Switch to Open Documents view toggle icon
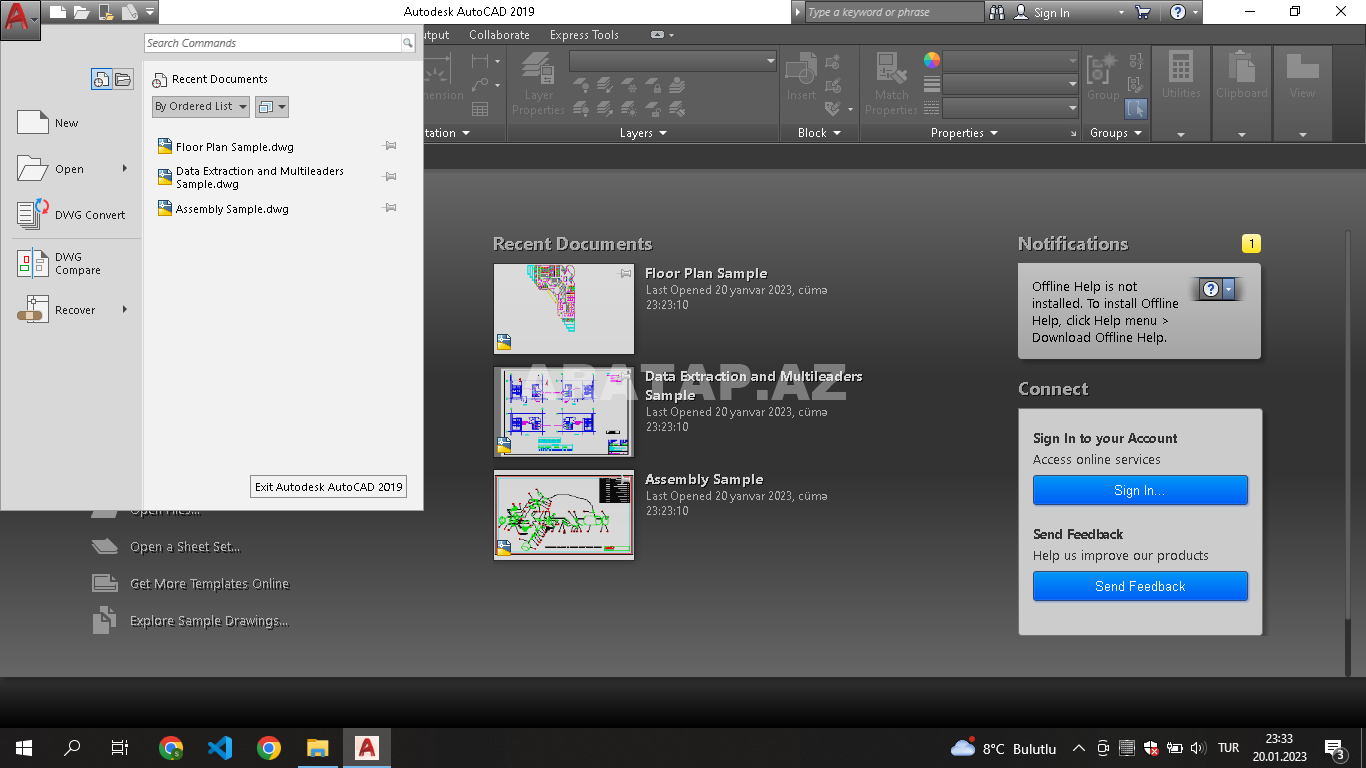Viewport: 1366px width, 768px height. click(122, 79)
